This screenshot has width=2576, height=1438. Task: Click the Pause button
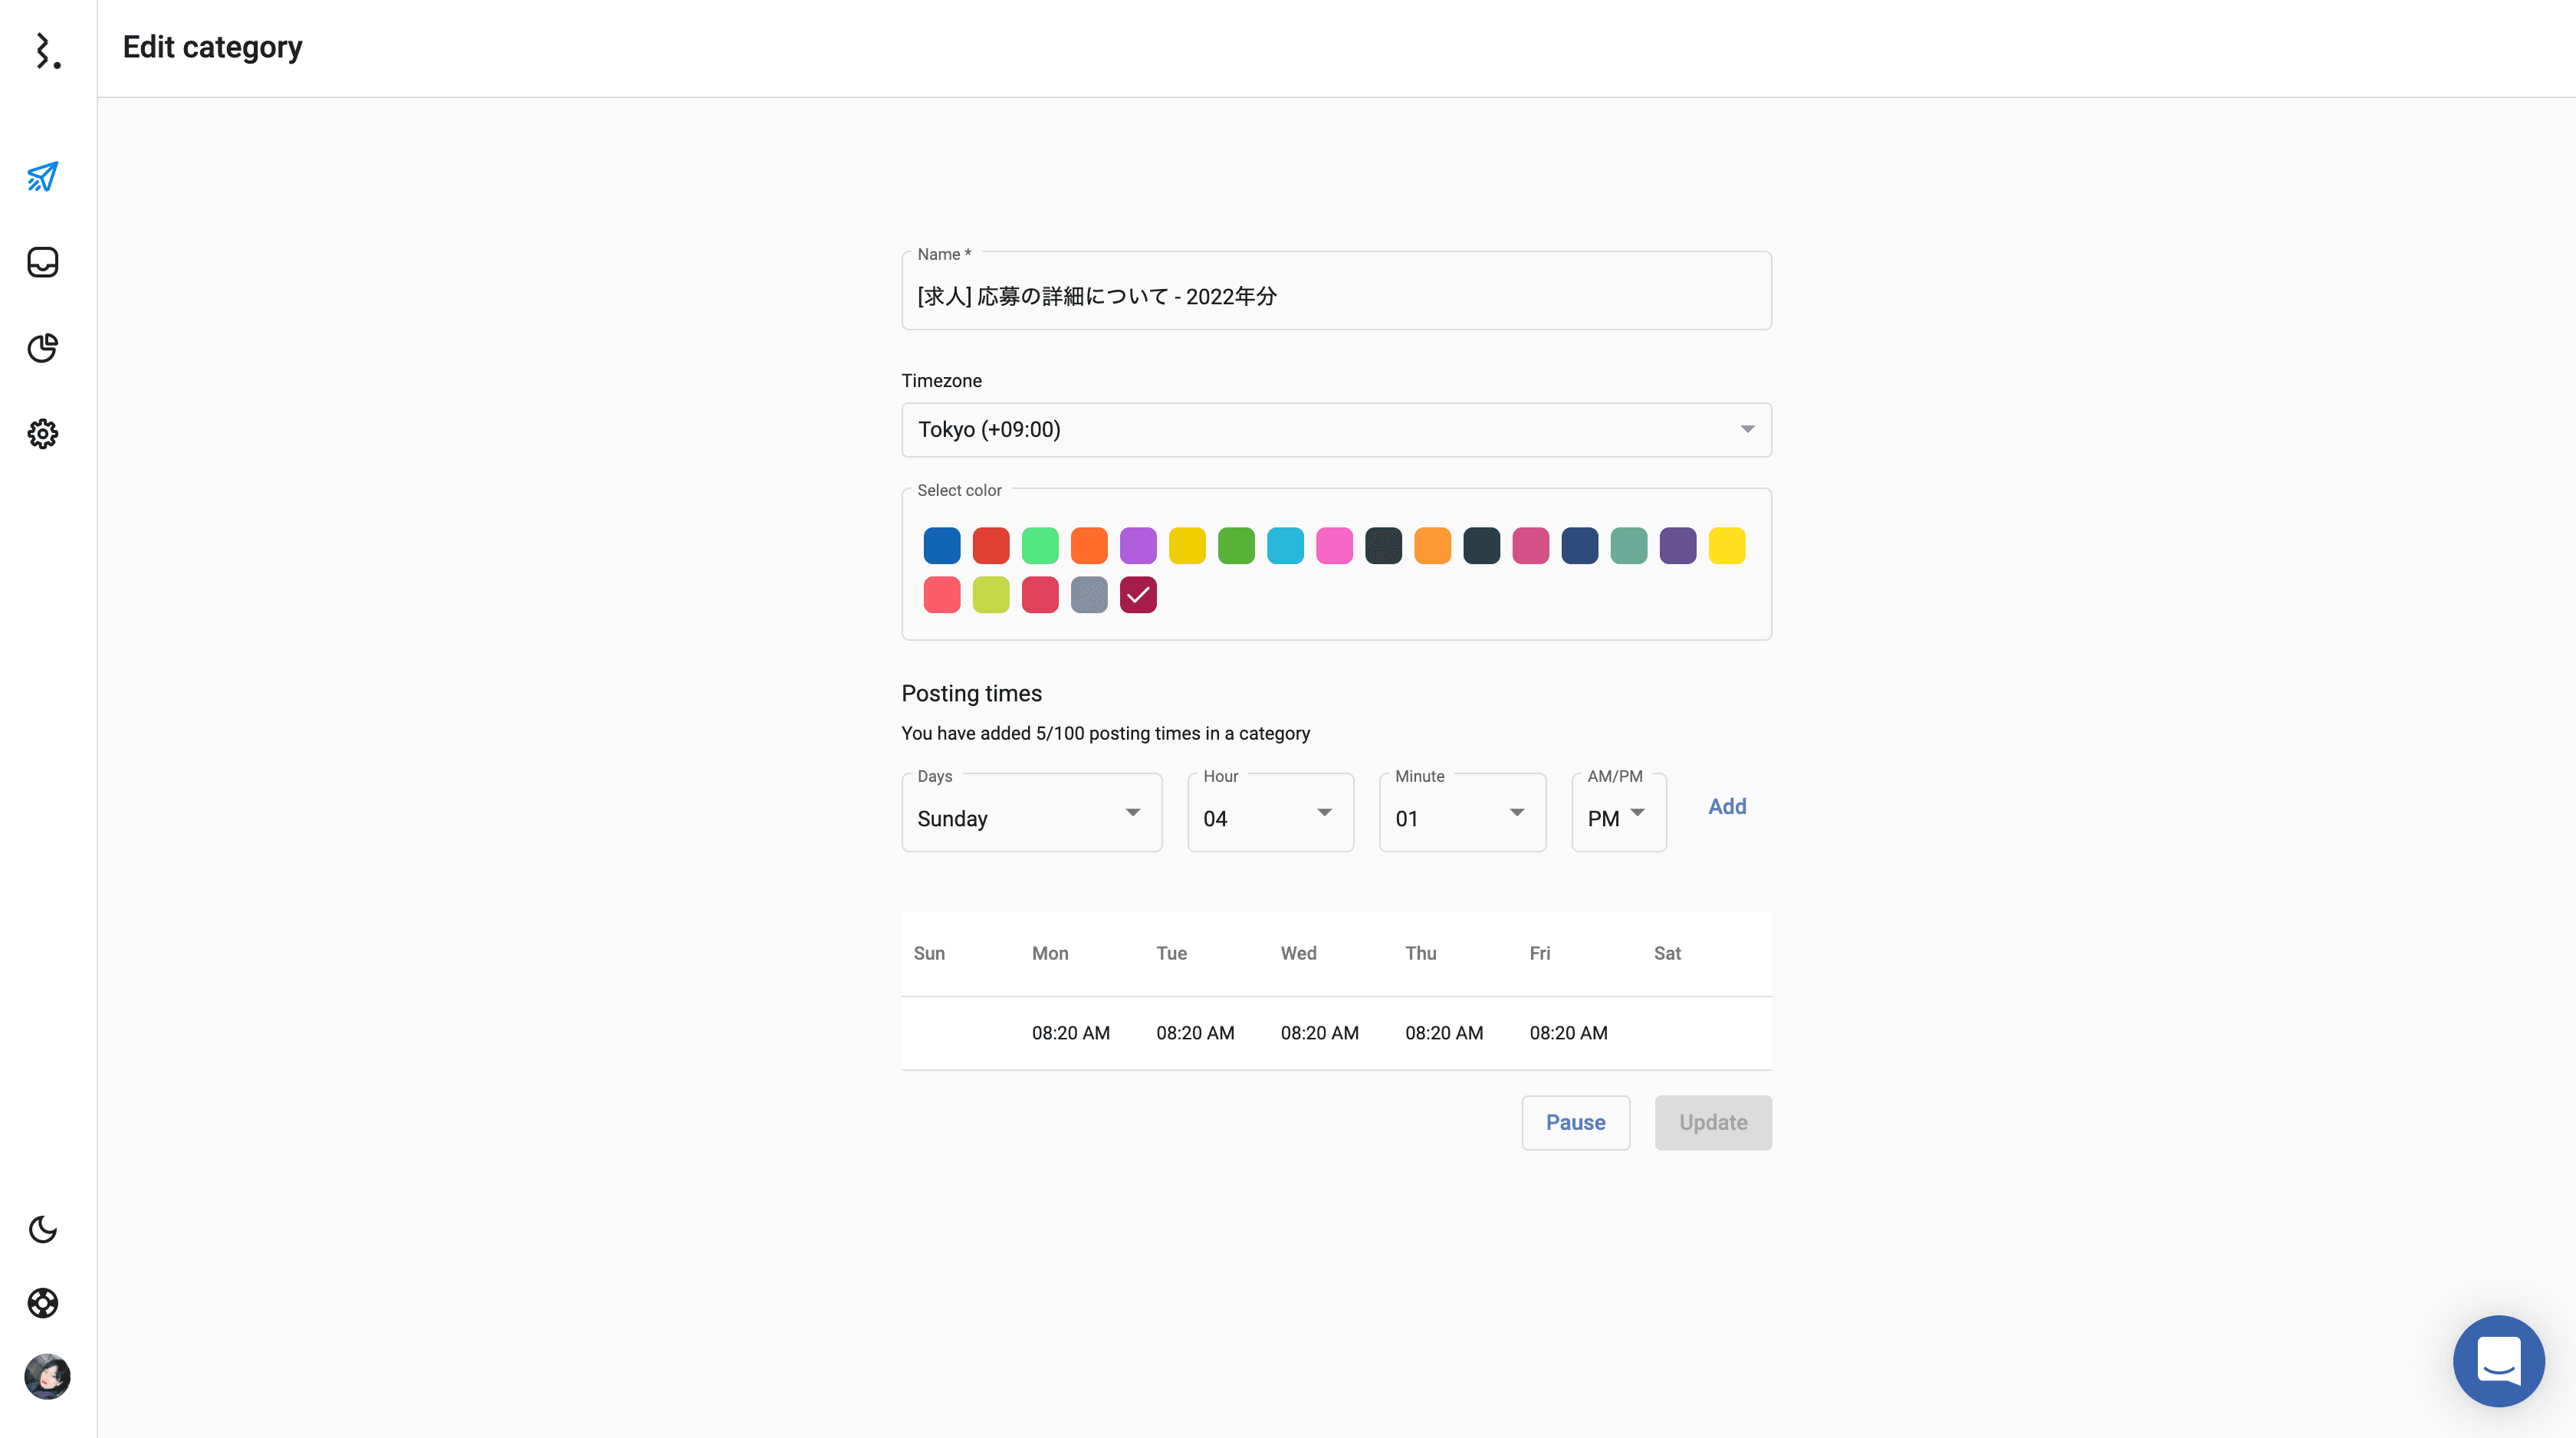1575,1122
